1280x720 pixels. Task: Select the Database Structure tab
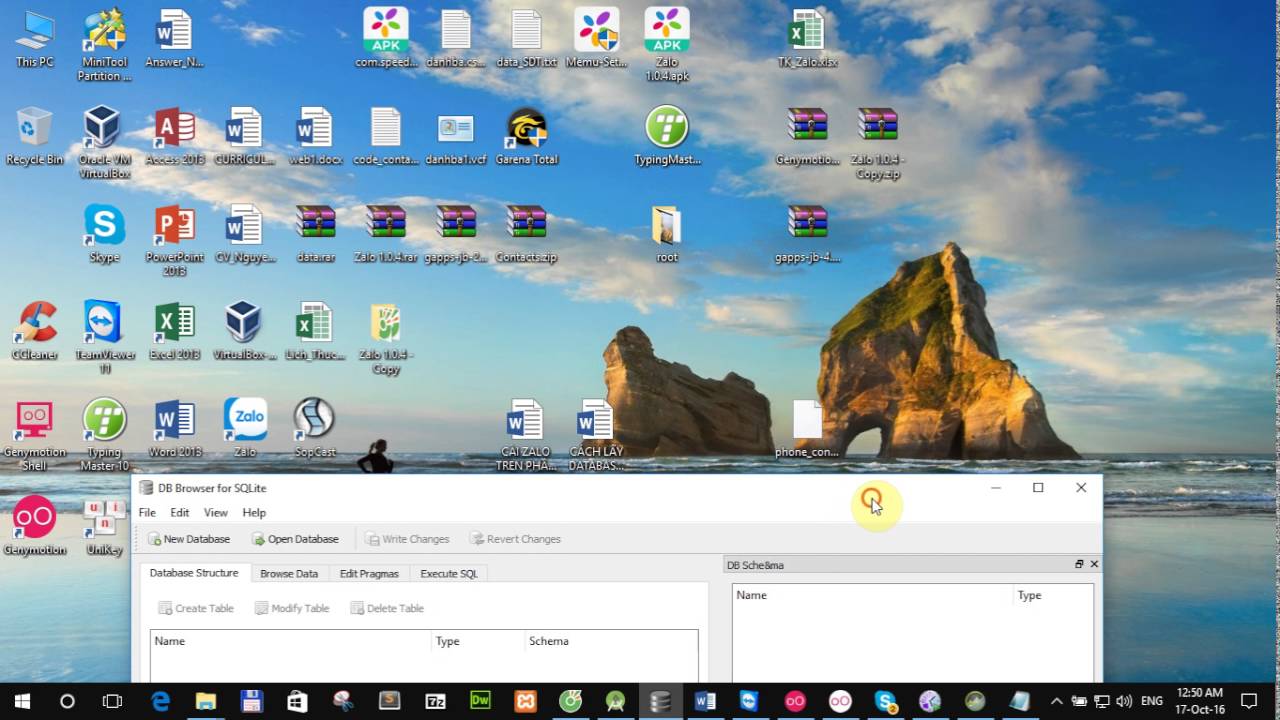coord(194,573)
